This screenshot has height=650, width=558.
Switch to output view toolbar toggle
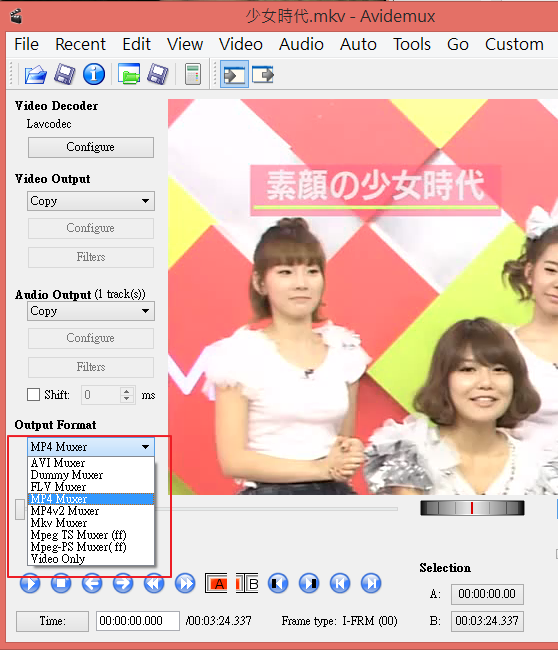click(x=263, y=75)
